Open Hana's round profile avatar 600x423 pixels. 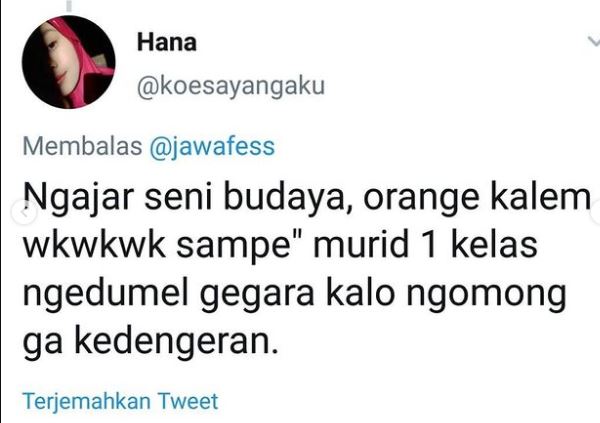[69, 62]
